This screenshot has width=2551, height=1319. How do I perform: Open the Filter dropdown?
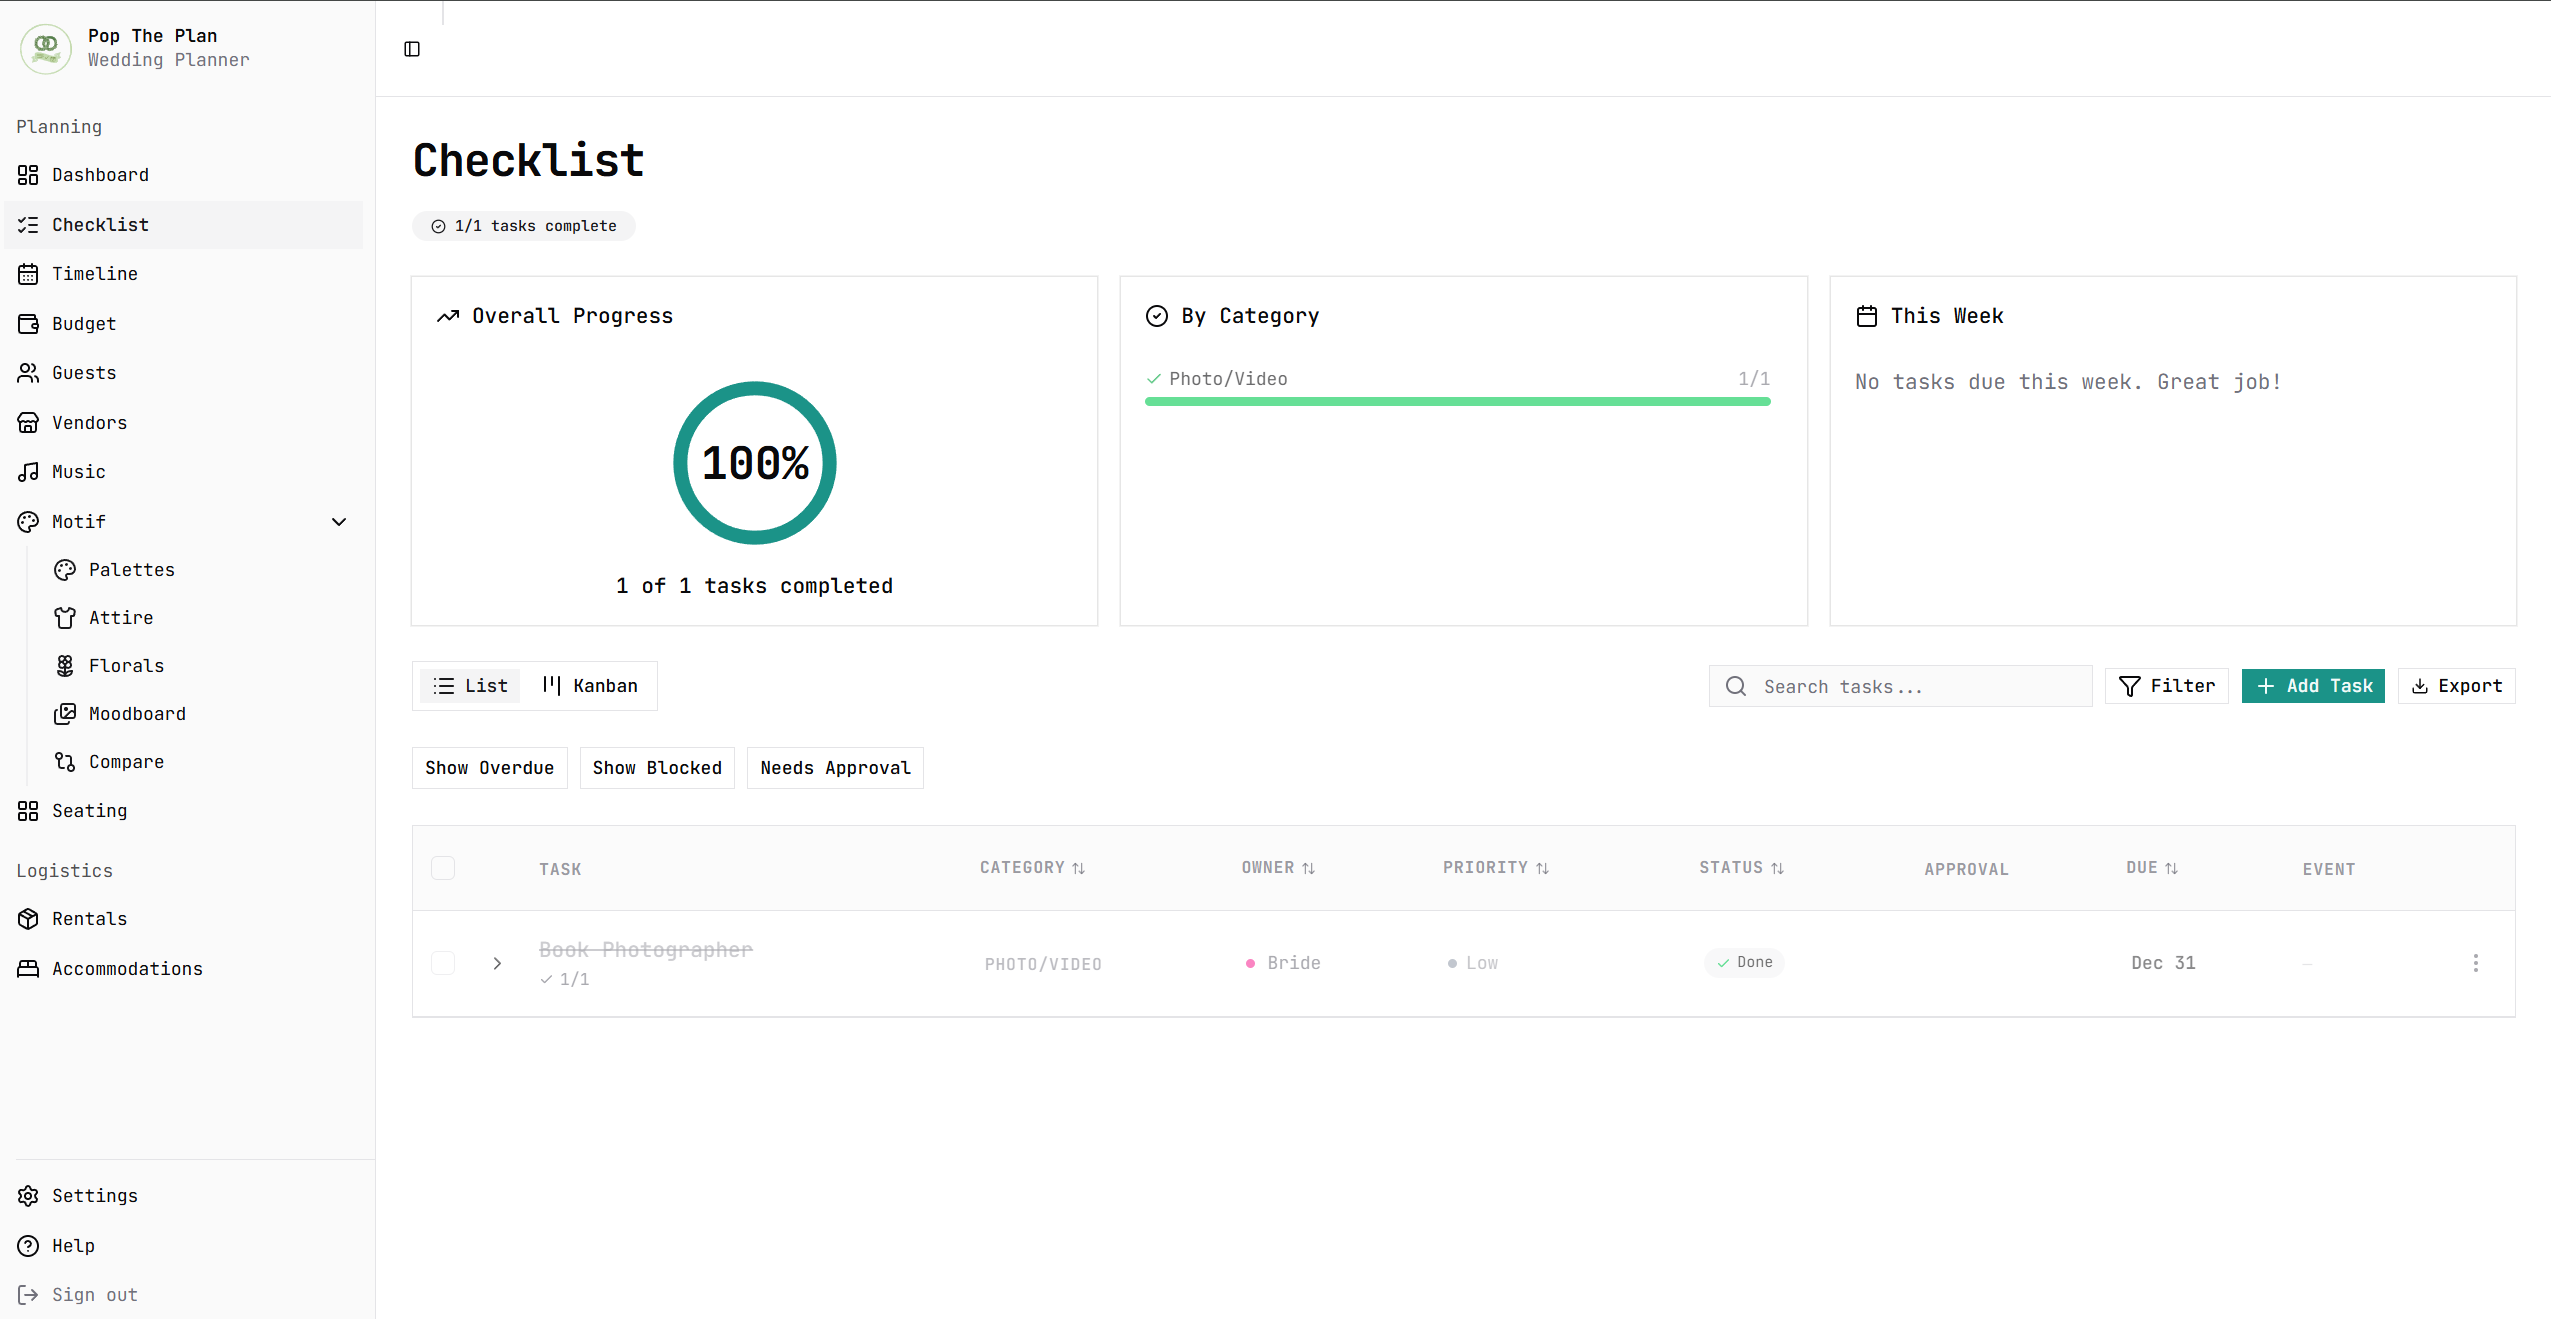(2166, 686)
